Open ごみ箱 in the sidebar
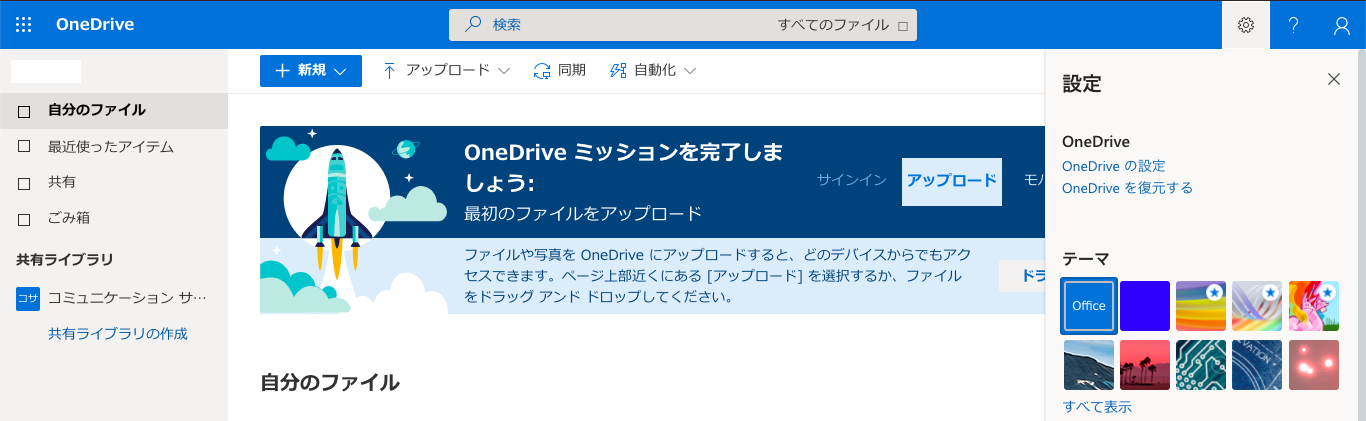The width and height of the screenshot is (1366, 421). pyautogui.click(x=114, y=218)
